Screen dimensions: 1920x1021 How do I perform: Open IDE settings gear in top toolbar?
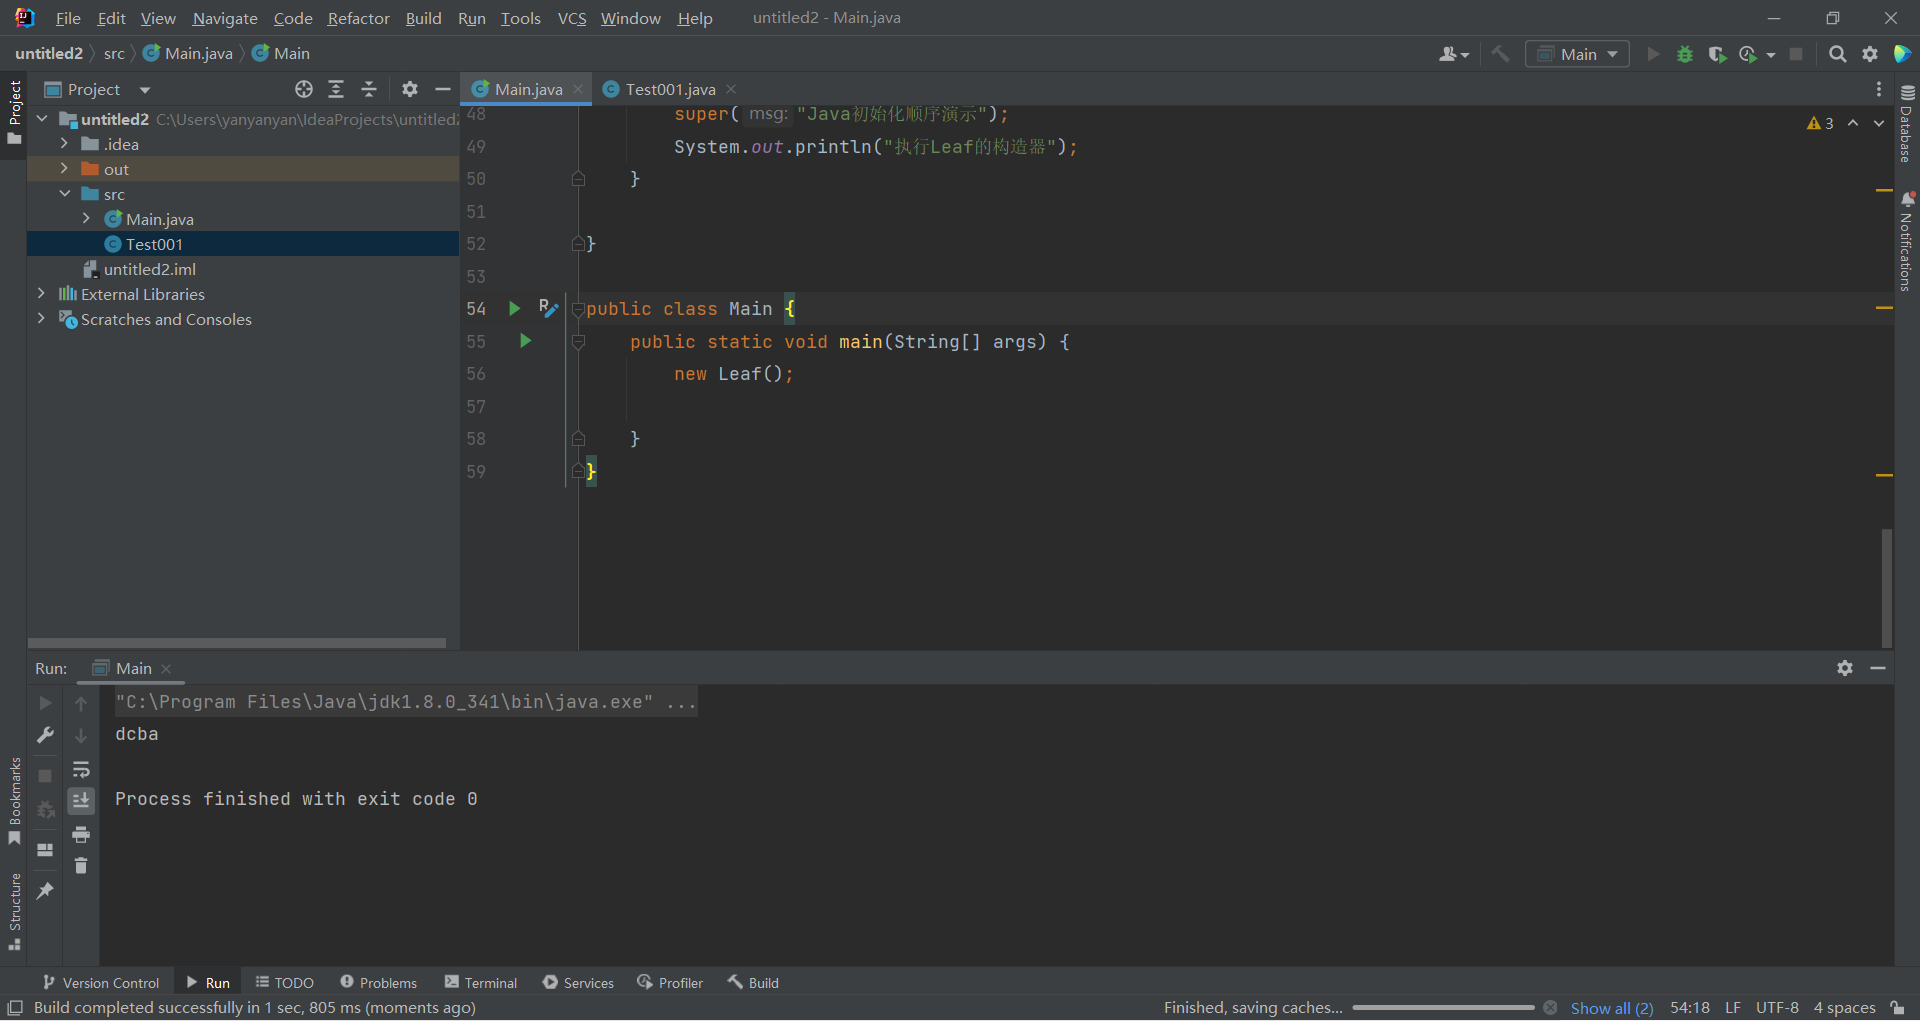click(x=1870, y=55)
